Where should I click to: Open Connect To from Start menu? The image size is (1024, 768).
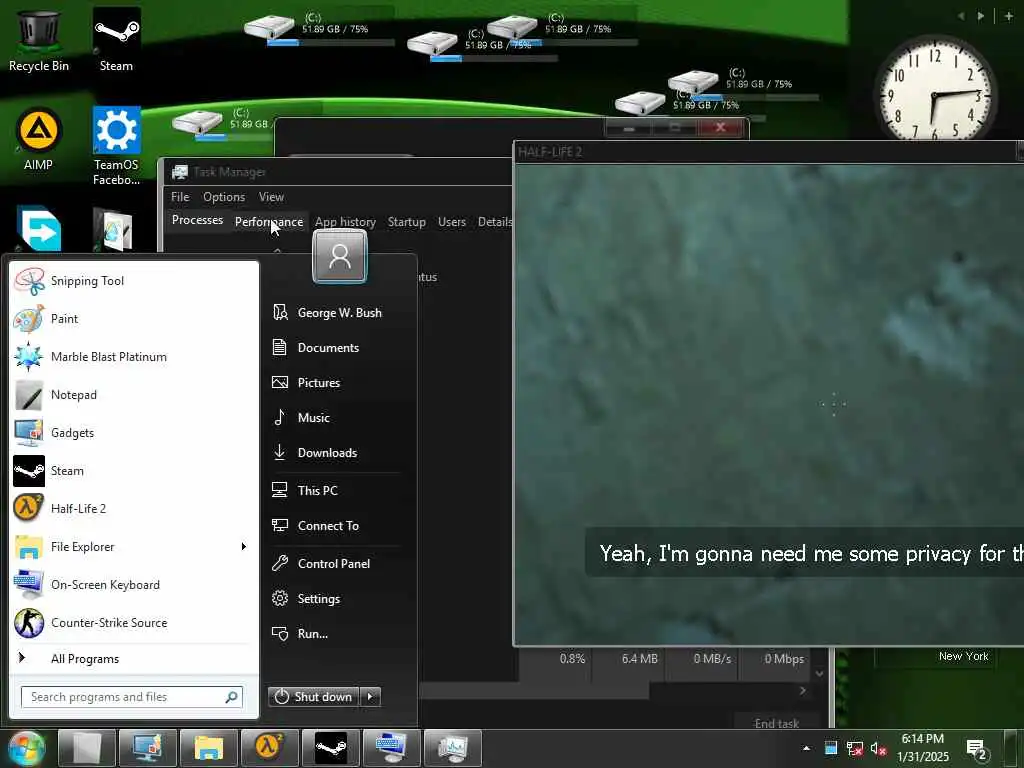[x=335, y=526]
